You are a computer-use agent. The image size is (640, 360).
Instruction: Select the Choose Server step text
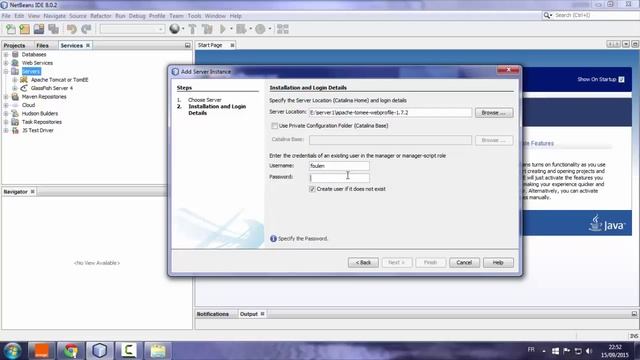point(204,100)
